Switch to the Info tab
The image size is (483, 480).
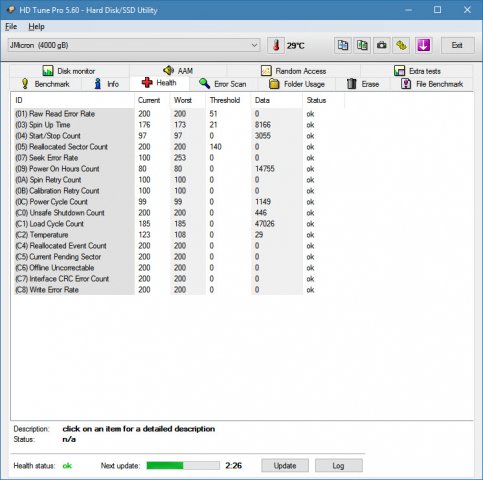tap(106, 84)
